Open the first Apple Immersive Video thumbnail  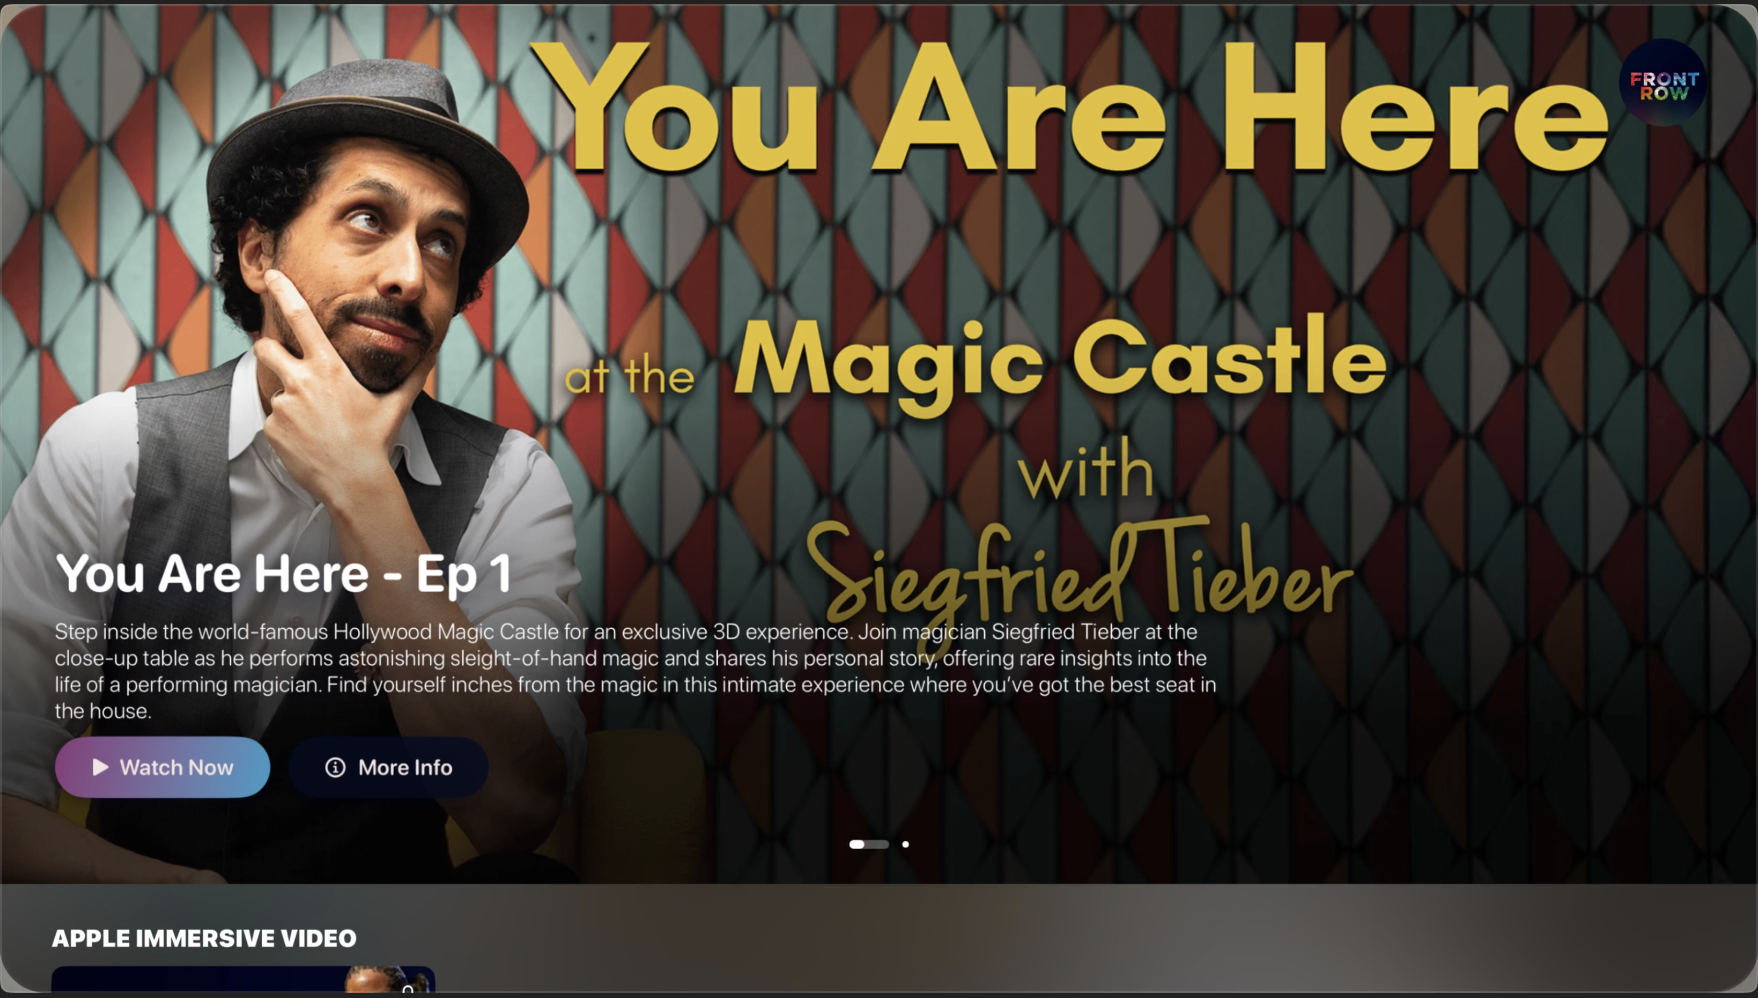[x=243, y=979]
